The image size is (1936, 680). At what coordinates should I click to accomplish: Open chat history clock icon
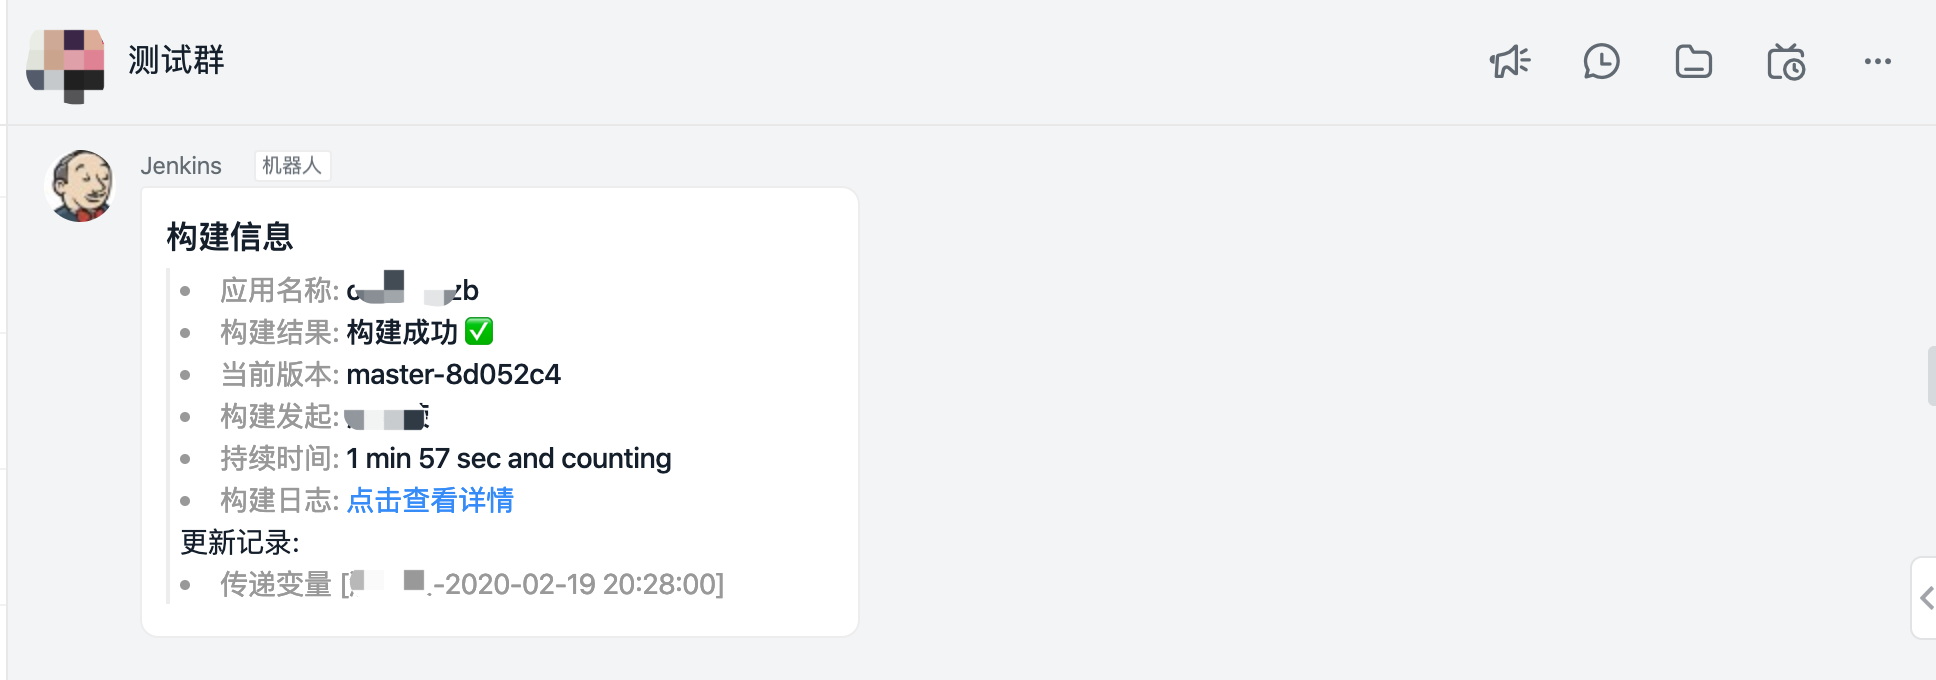(x=1602, y=62)
